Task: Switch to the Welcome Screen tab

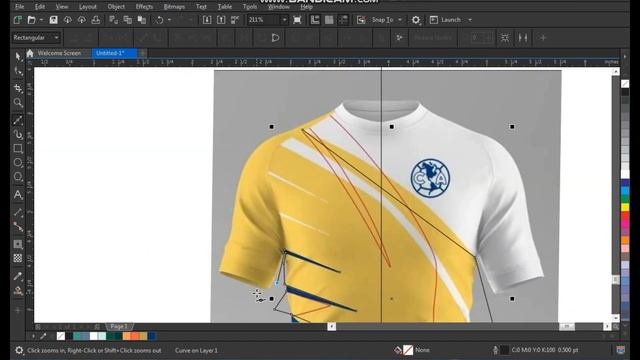Action: click(x=59, y=53)
